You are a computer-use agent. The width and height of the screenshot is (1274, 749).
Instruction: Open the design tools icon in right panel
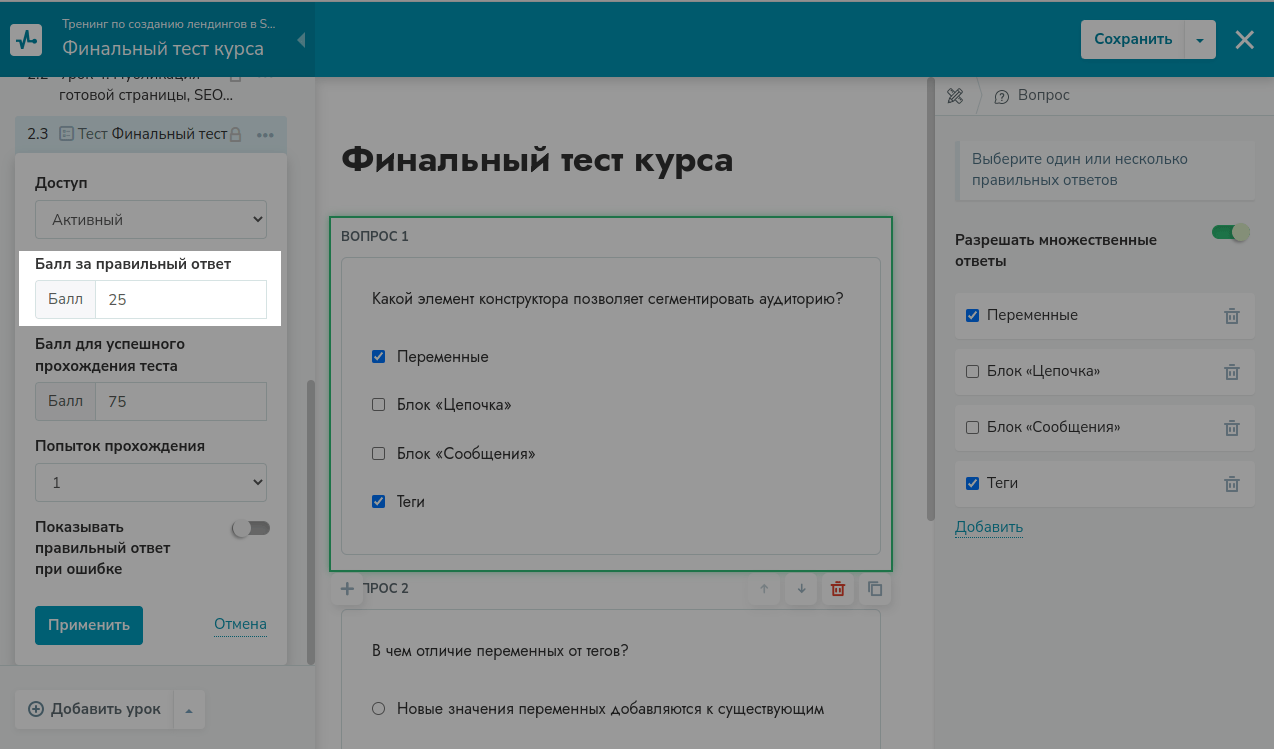[955, 96]
